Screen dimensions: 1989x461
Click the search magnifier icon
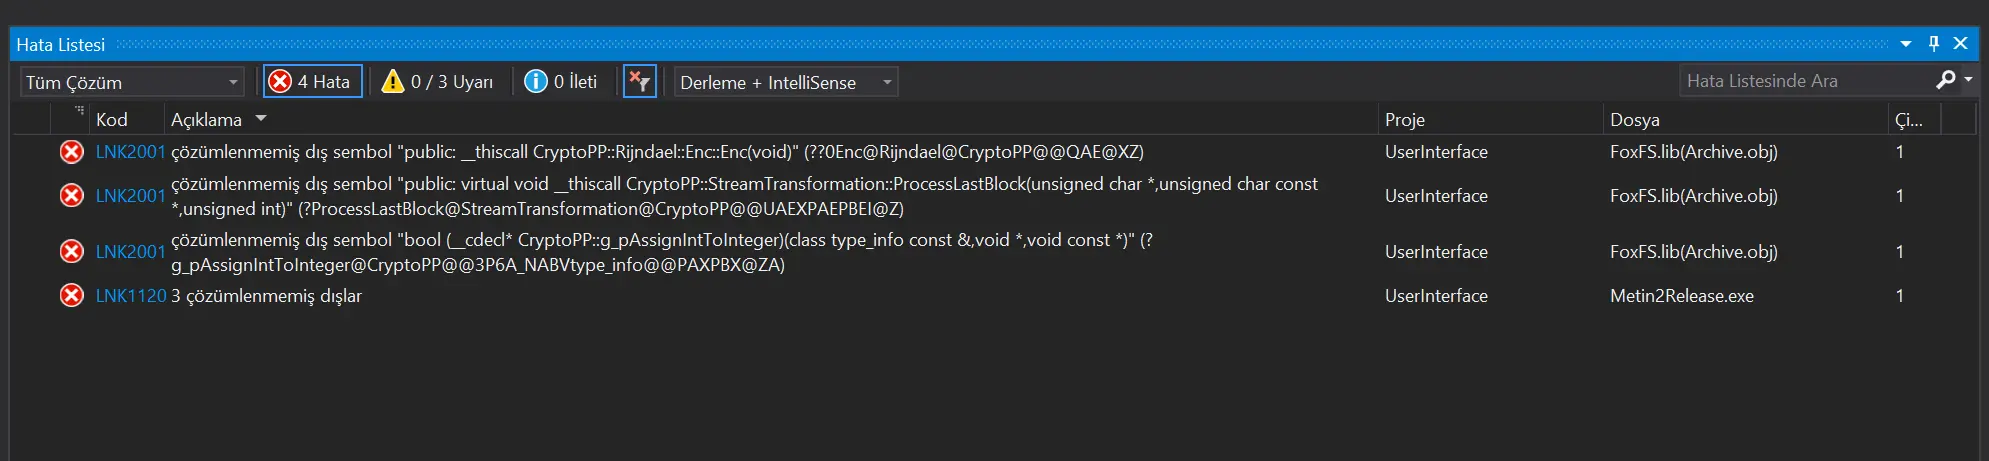(x=1945, y=80)
